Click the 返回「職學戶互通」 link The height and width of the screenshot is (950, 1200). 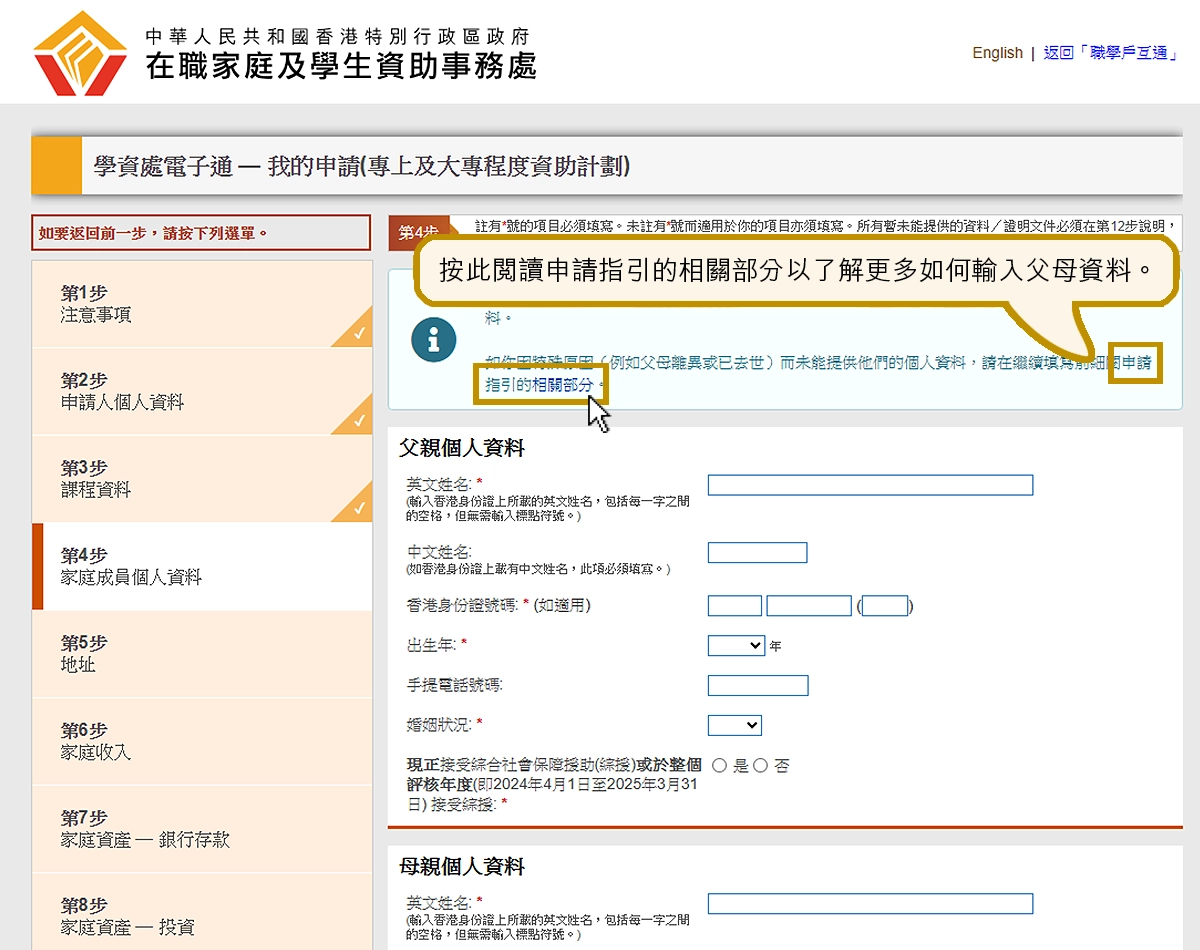pos(1109,53)
